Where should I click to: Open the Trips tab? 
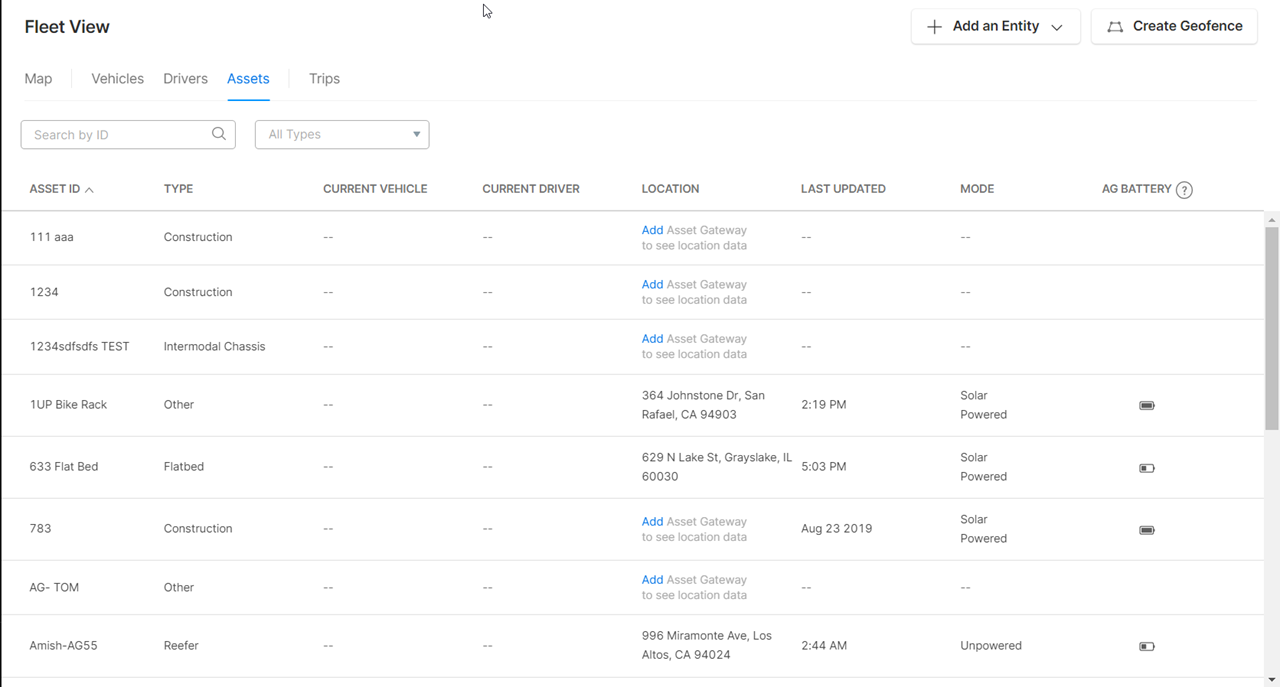point(324,79)
